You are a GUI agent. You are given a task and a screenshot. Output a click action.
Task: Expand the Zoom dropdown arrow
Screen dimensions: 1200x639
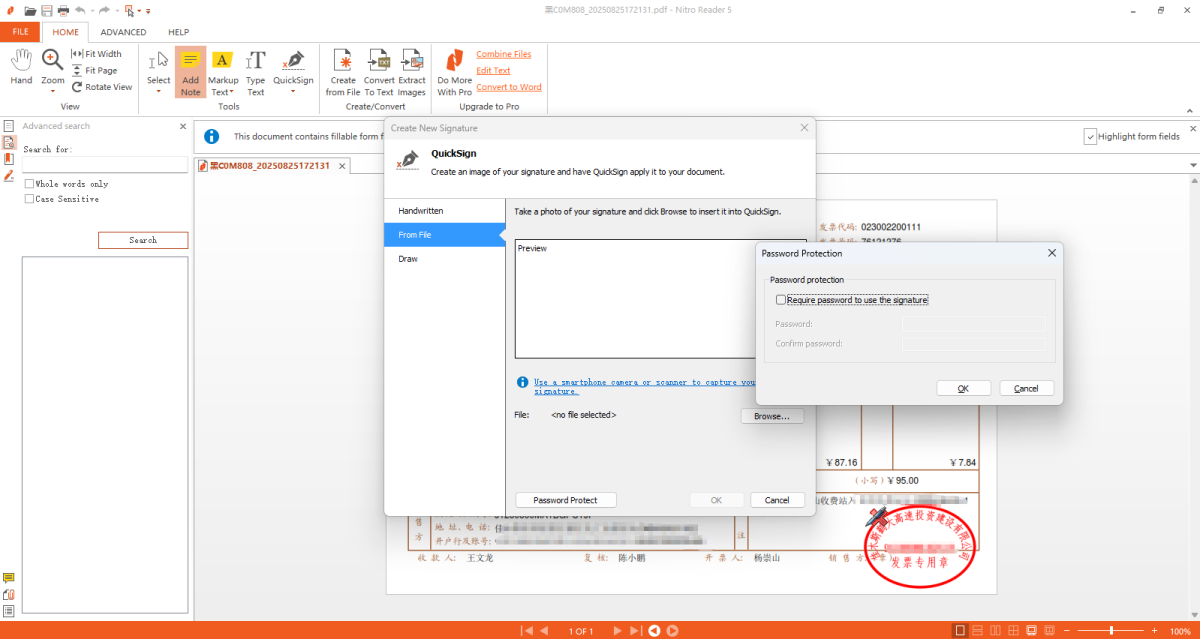point(53,92)
